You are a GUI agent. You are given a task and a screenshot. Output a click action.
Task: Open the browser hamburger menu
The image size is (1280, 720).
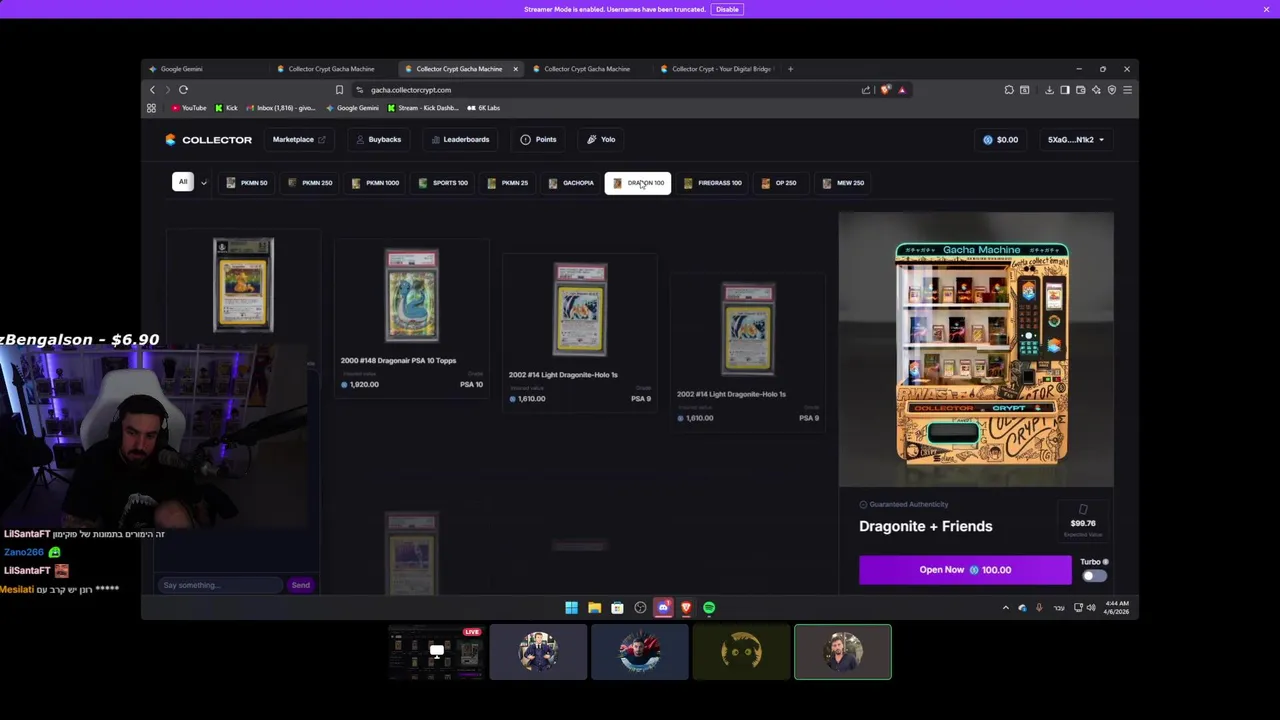pyautogui.click(x=1127, y=90)
